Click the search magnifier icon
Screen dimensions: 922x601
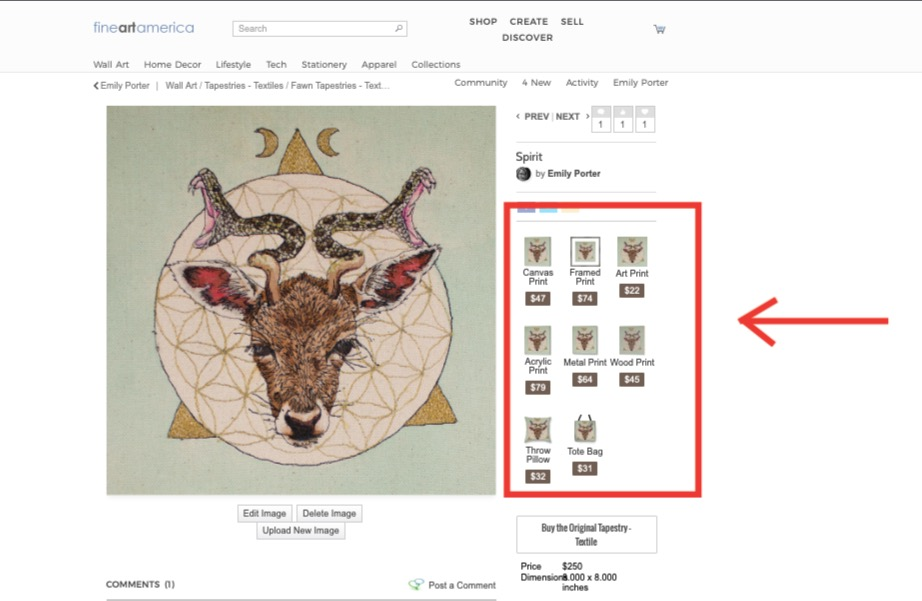pos(399,28)
